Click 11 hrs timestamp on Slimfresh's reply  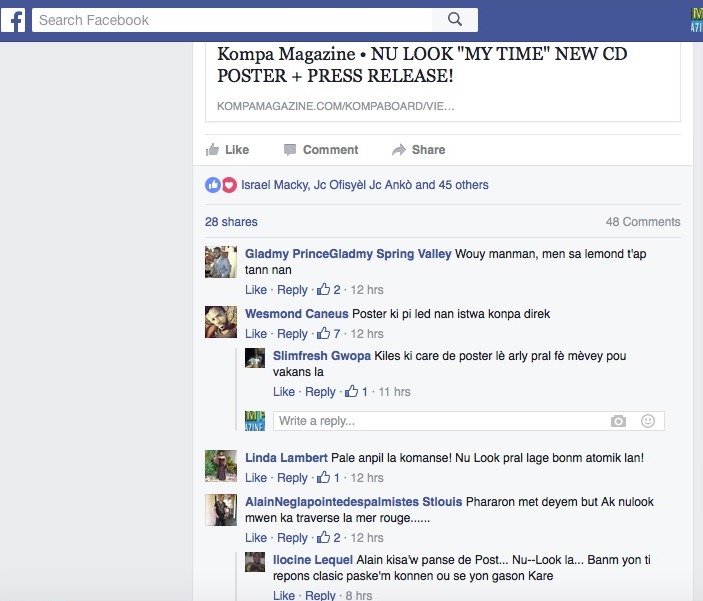tap(394, 392)
